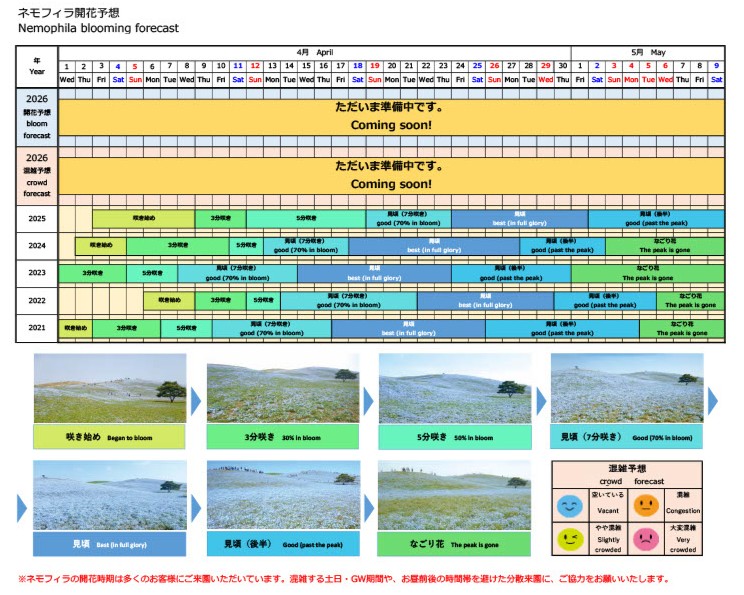Click 'Coming soon!' banner in 2026 crowd forecast row
Image resolution: width=744 pixels, height=595 pixels.
(391, 176)
